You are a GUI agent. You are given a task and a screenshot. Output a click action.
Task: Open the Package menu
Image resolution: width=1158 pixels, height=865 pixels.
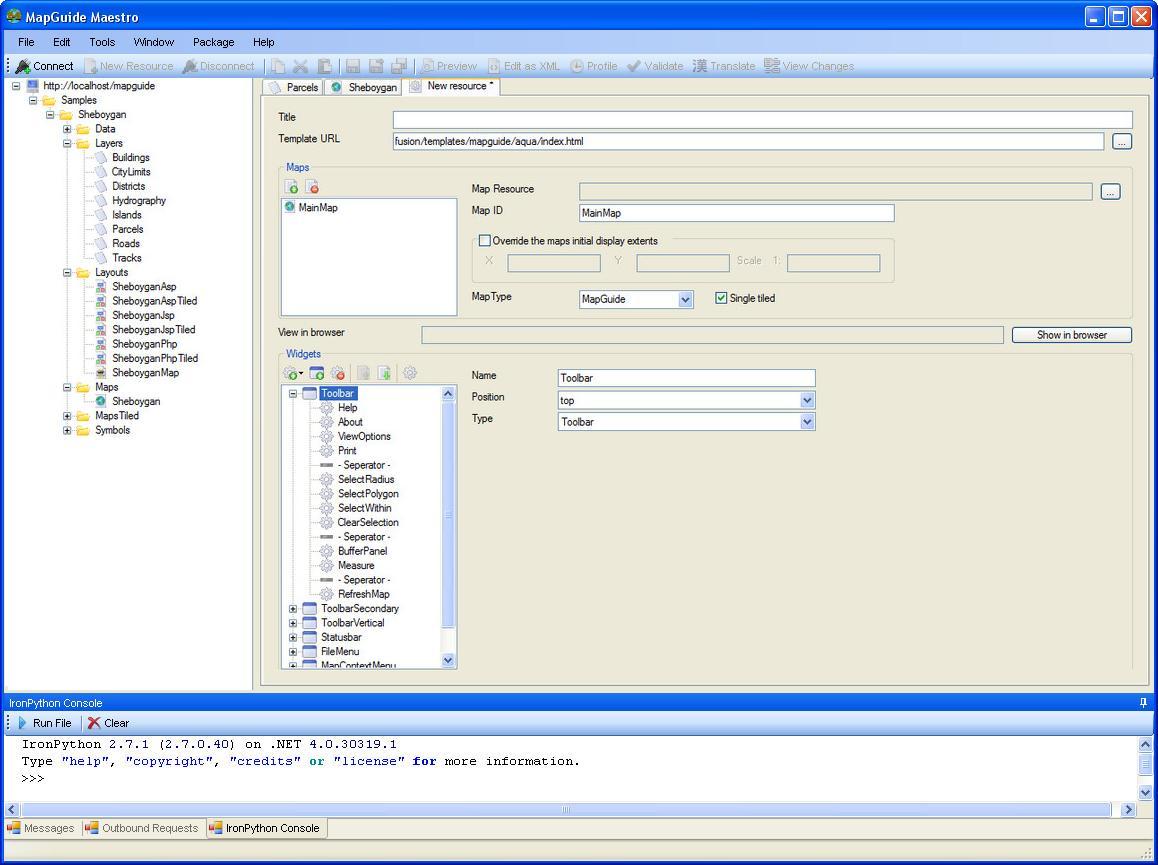click(212, 42)
